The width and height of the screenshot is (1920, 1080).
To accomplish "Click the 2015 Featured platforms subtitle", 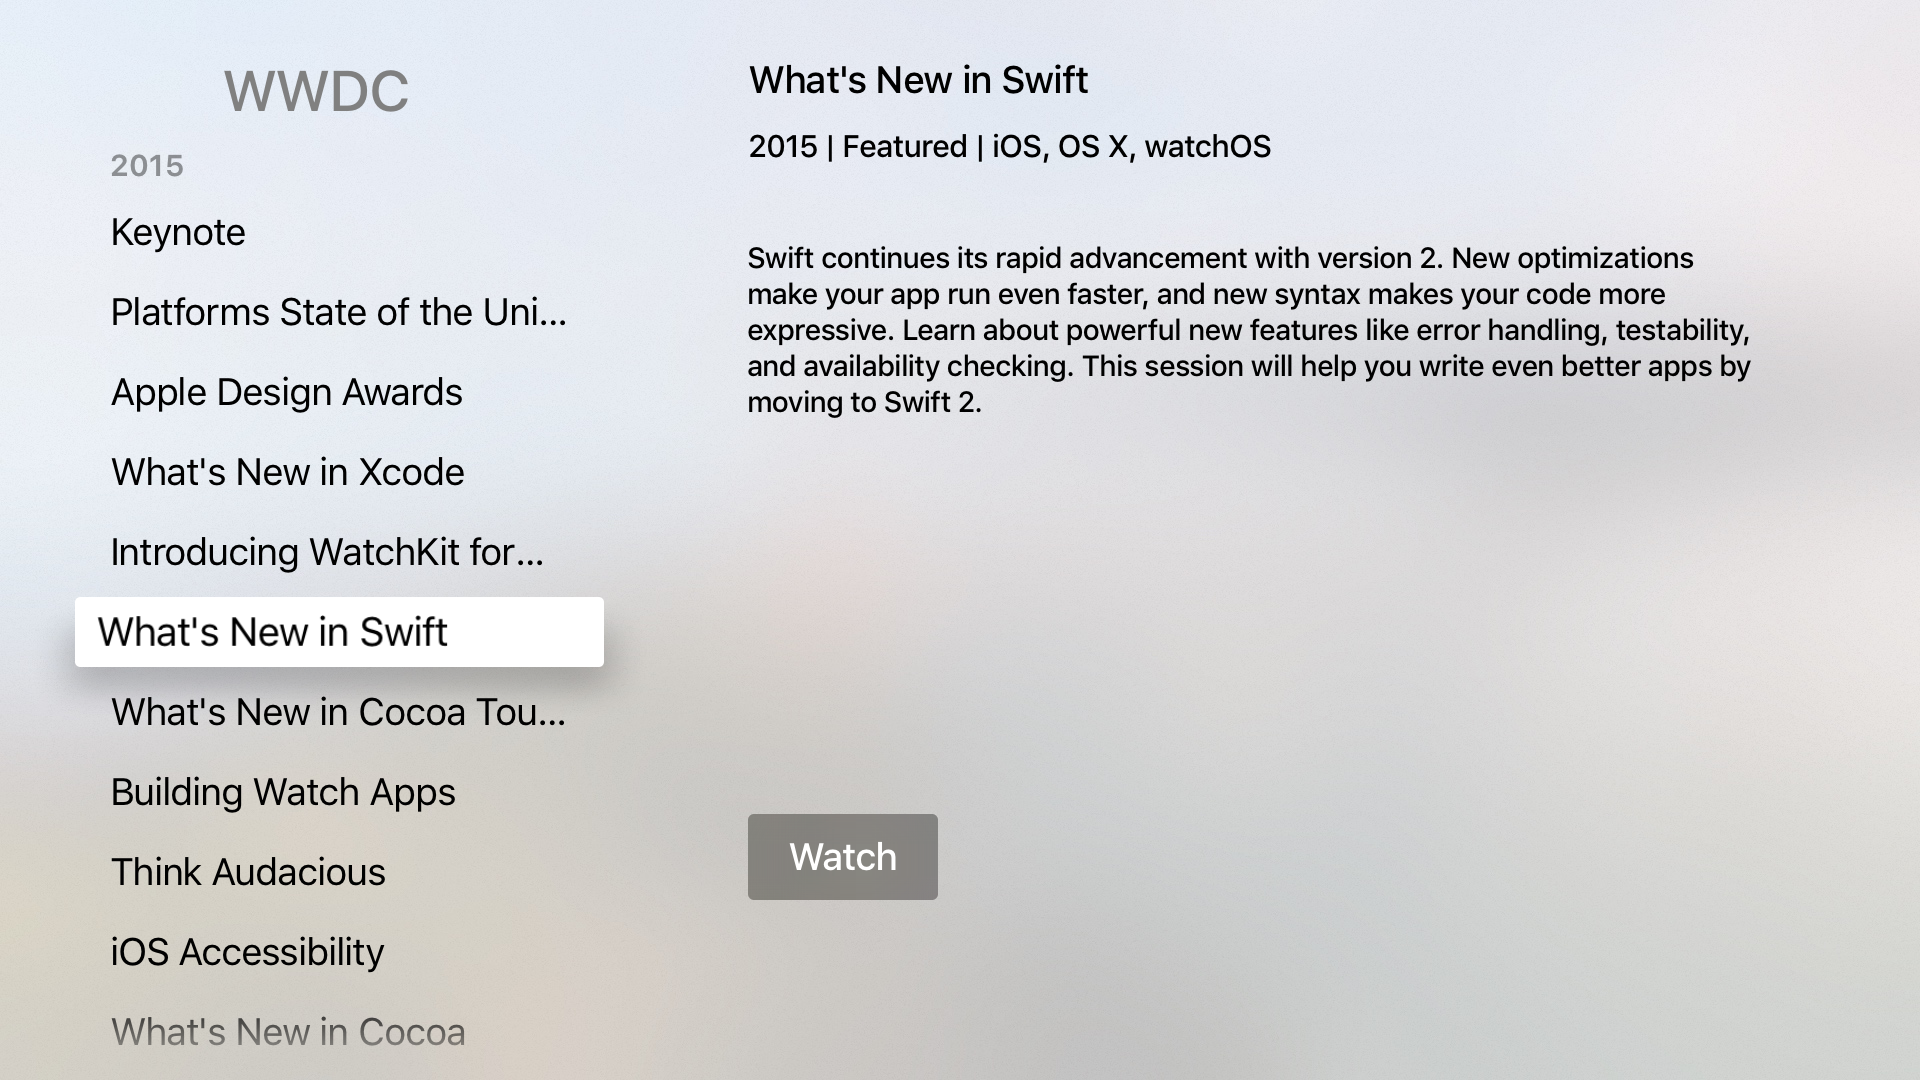I will click(1009, 147).
